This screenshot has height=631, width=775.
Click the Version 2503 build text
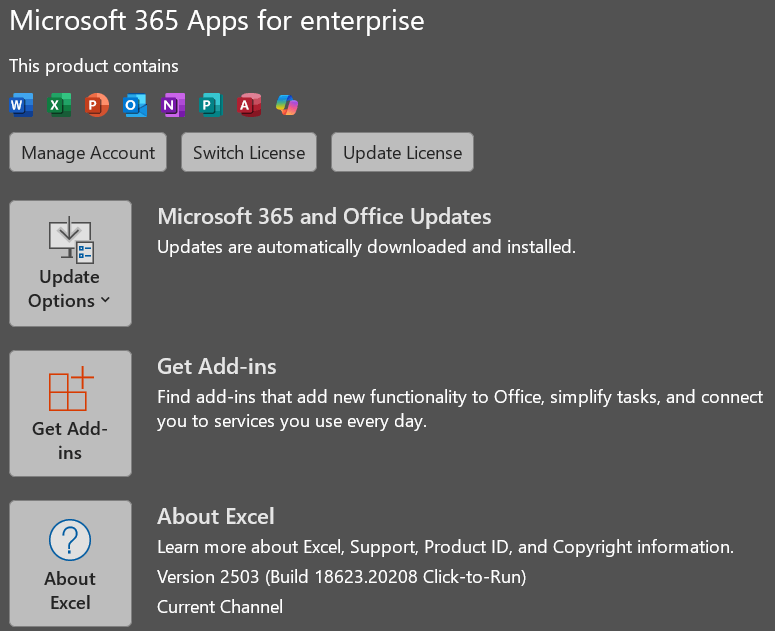[342, 577]
